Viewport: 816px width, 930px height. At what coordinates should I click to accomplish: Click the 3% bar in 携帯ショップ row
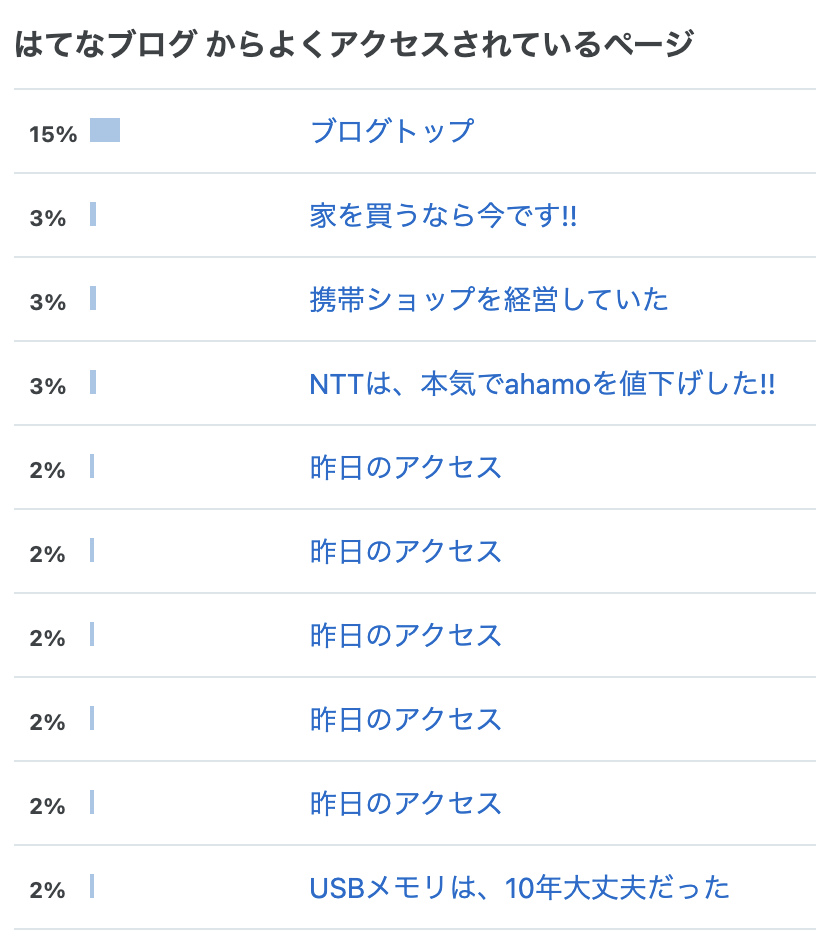click(x=93, y=298)
